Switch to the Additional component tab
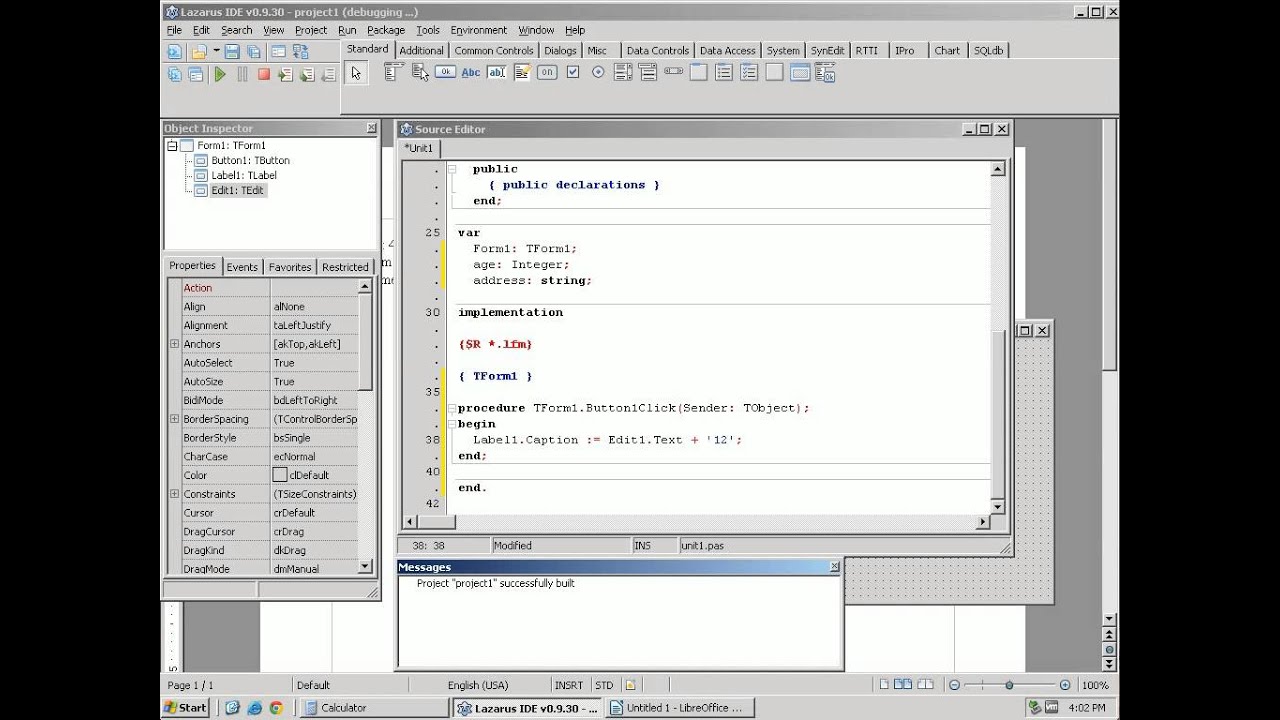 pyautogui.click(x=421, y=50)
